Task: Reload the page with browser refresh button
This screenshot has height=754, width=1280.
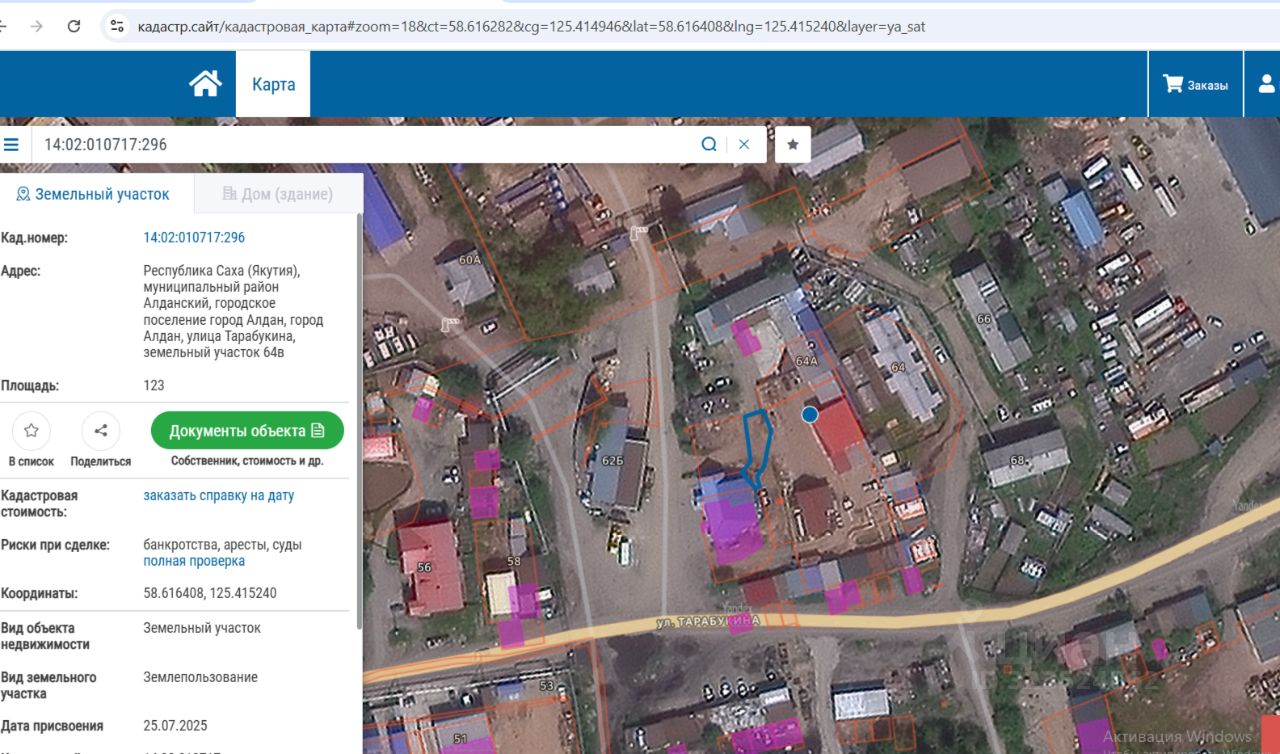Action: pos(74,27)
